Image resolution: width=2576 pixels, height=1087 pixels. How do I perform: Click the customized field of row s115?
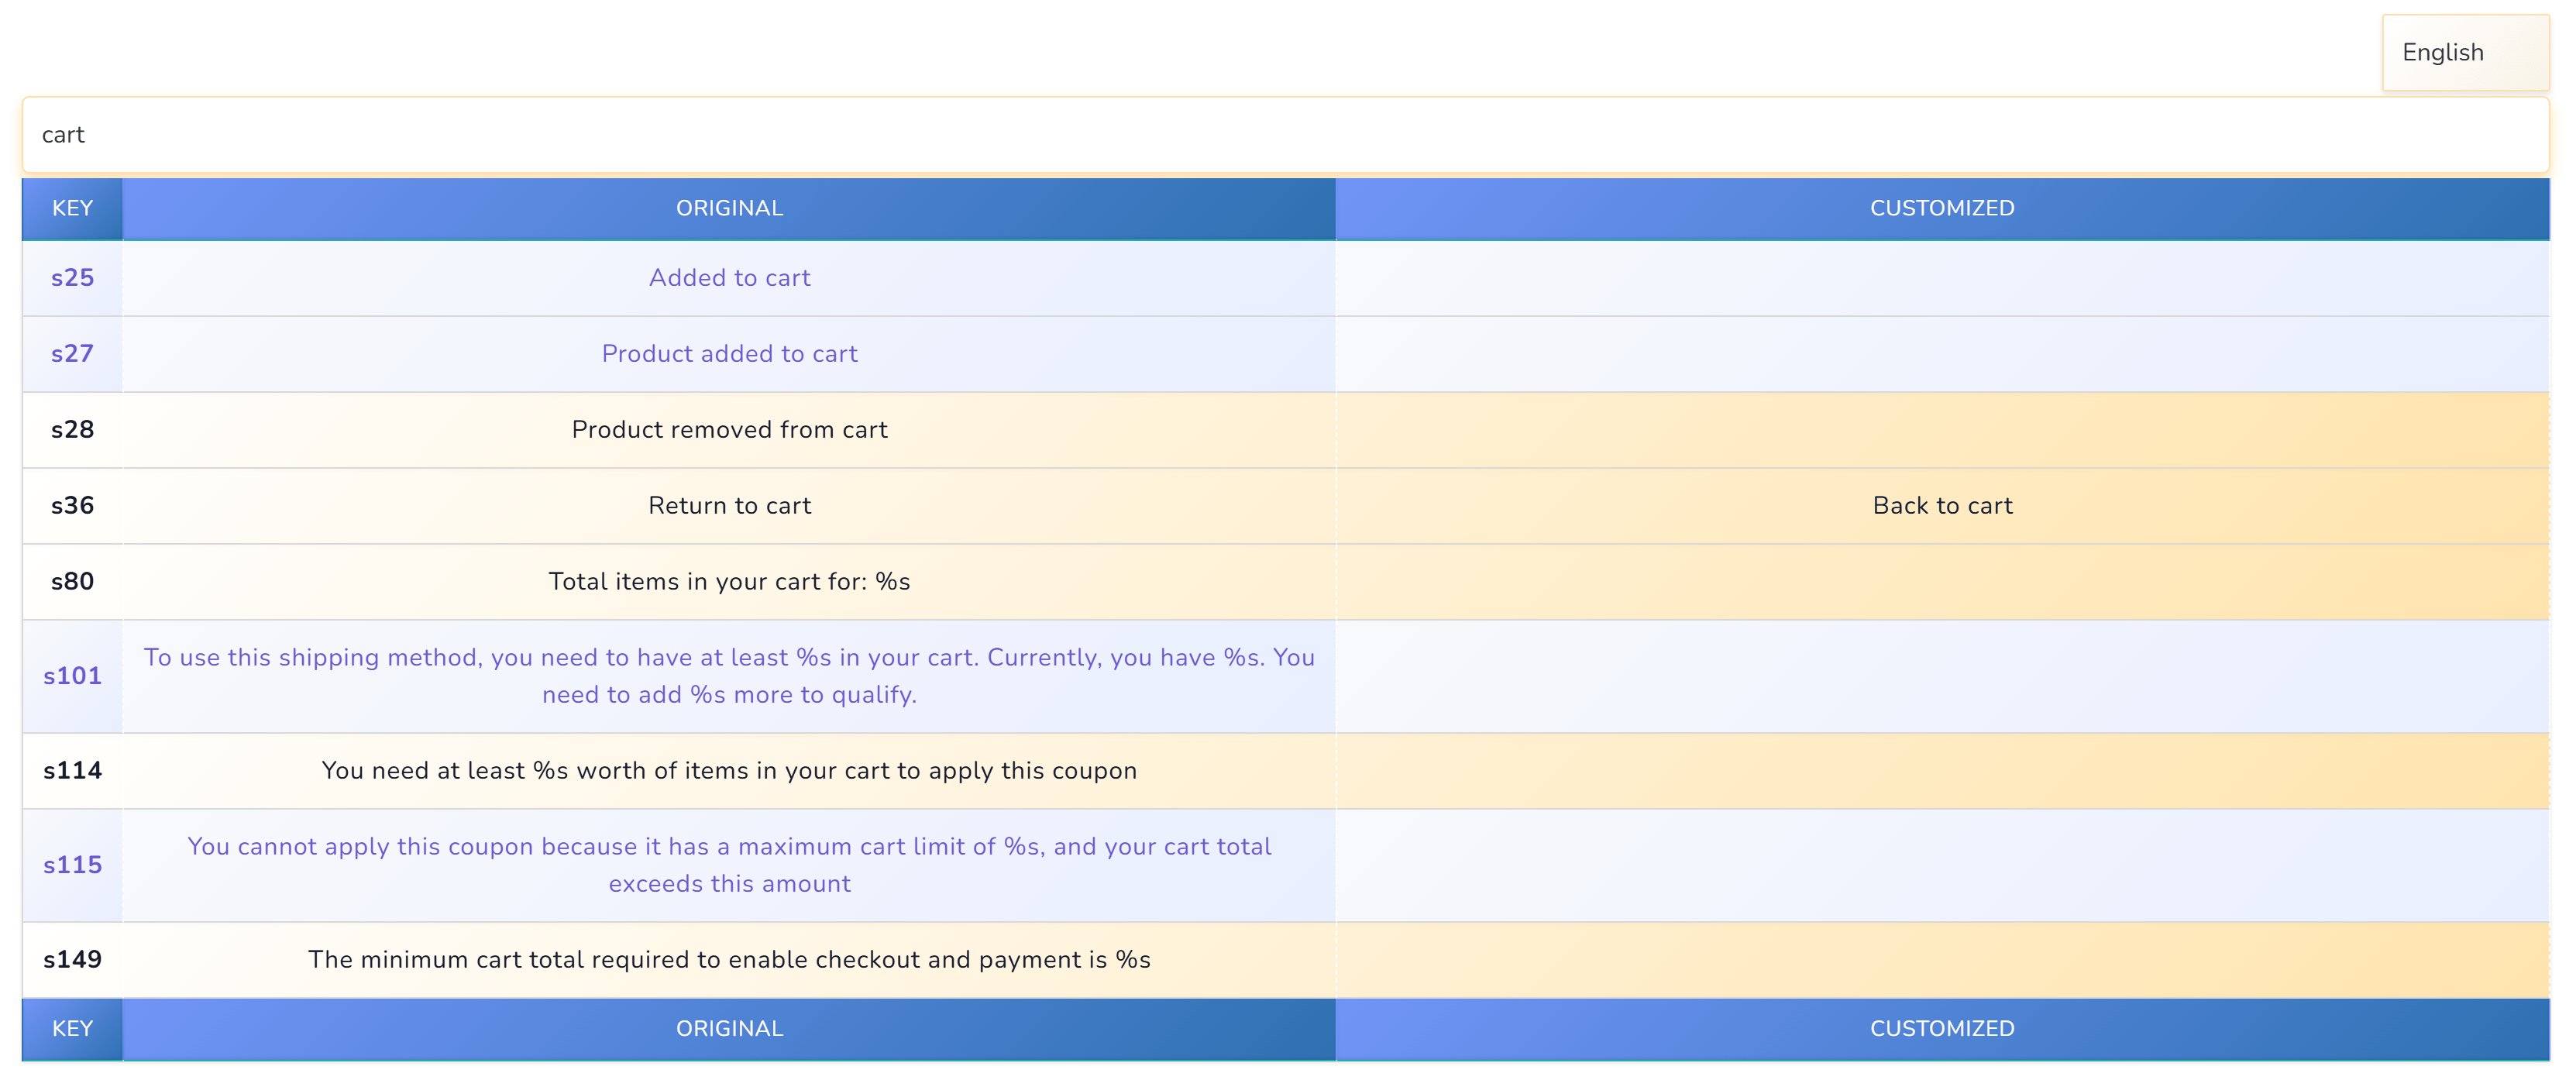tap(1941, 865)
